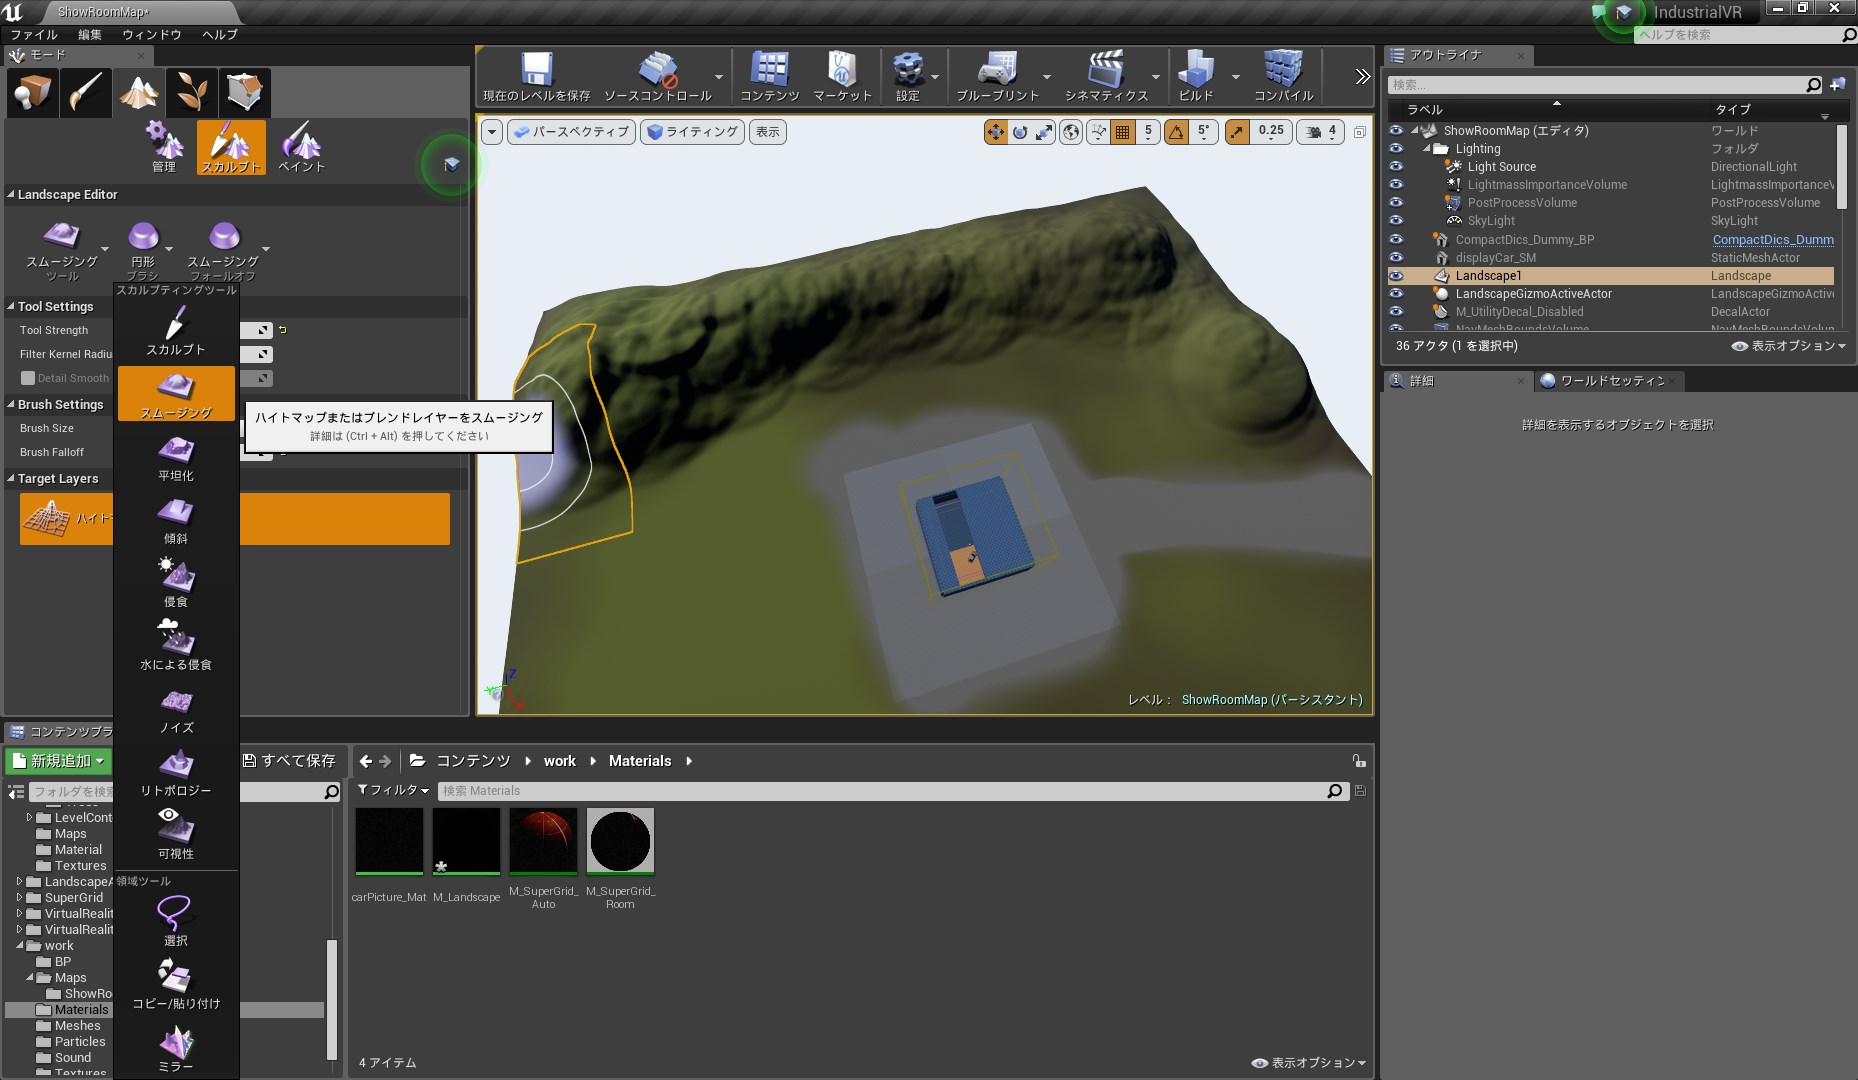This screenshot has height=1080, width=1858.
Task: Open the ファイル menu
Action: 33,34
